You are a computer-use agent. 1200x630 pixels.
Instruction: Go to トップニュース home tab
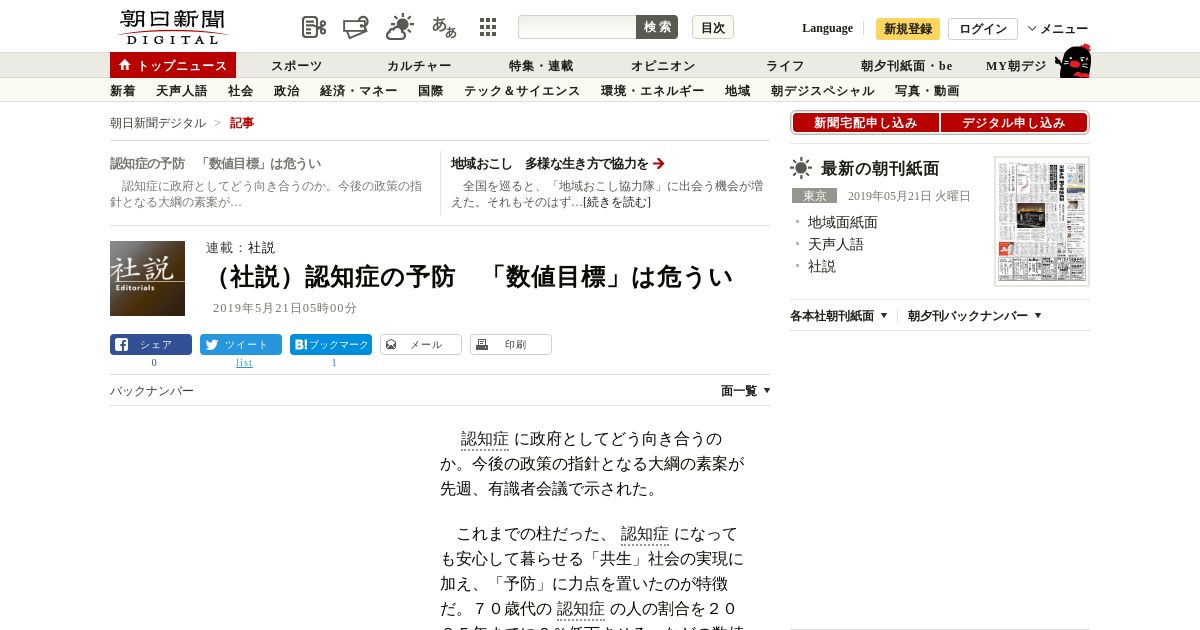(173, 65)
